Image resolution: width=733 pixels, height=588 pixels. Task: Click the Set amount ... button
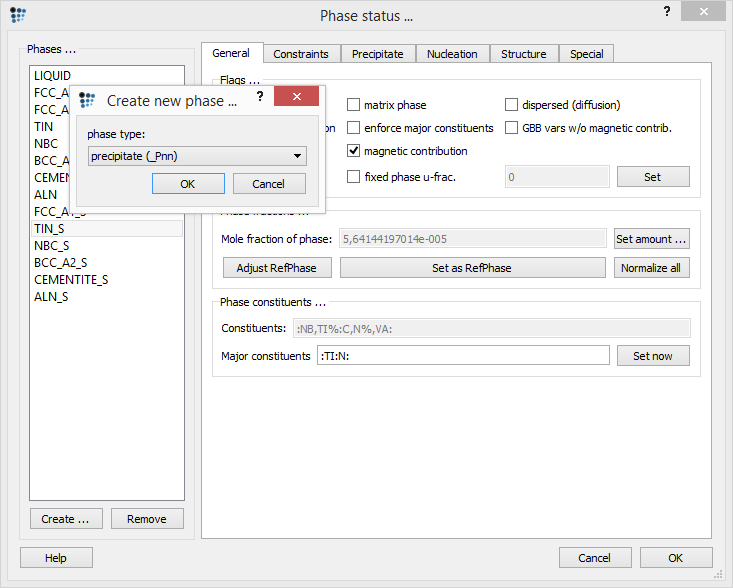coord(651,239)
